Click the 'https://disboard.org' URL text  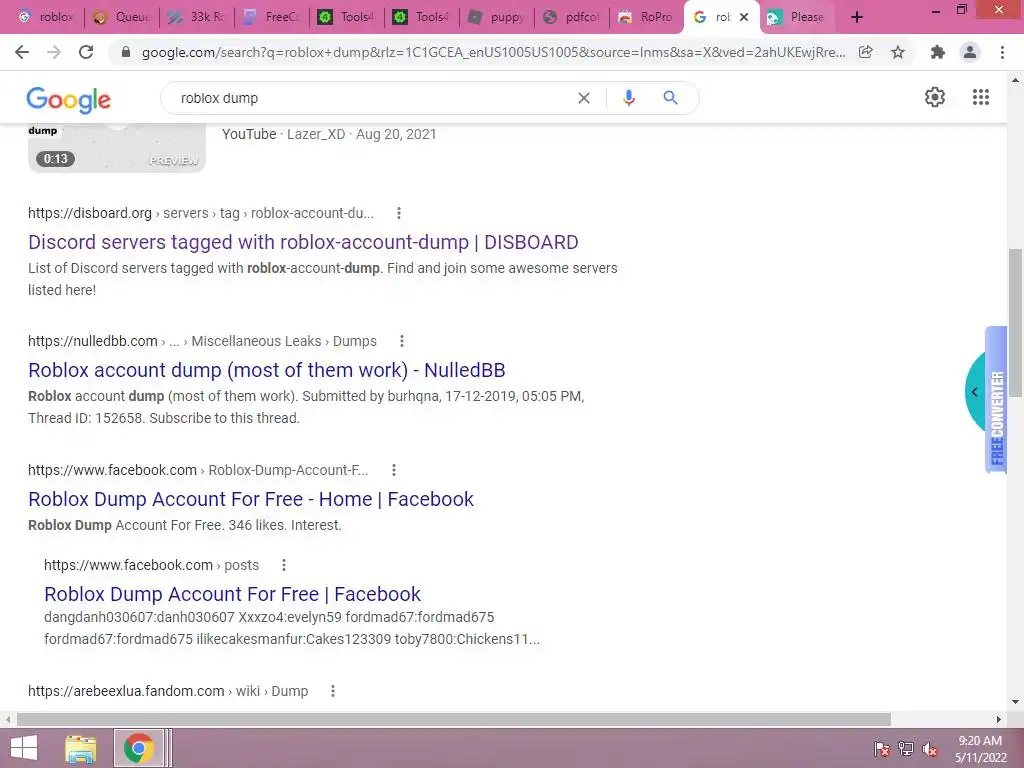click(89, 213)
